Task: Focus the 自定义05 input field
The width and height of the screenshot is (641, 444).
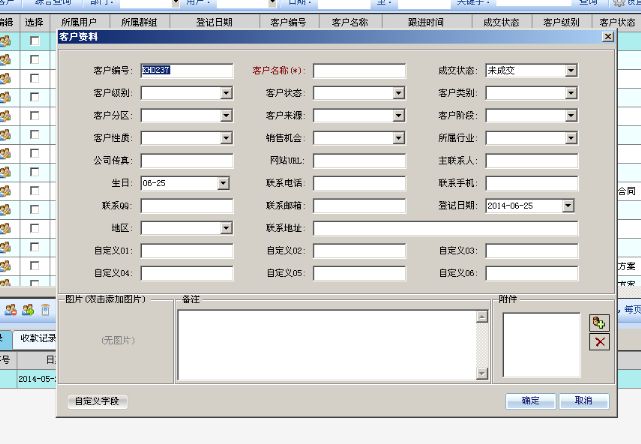Action: coord(359,273)
